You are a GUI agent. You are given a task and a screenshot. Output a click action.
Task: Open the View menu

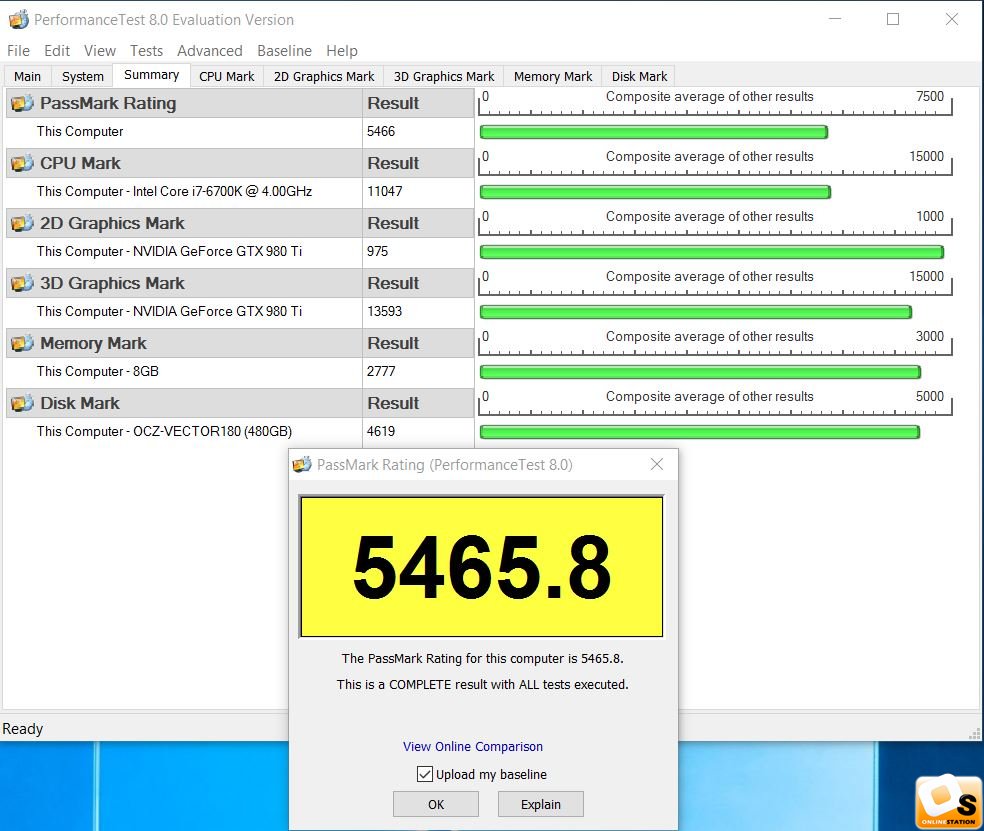(x=100, y=51)
